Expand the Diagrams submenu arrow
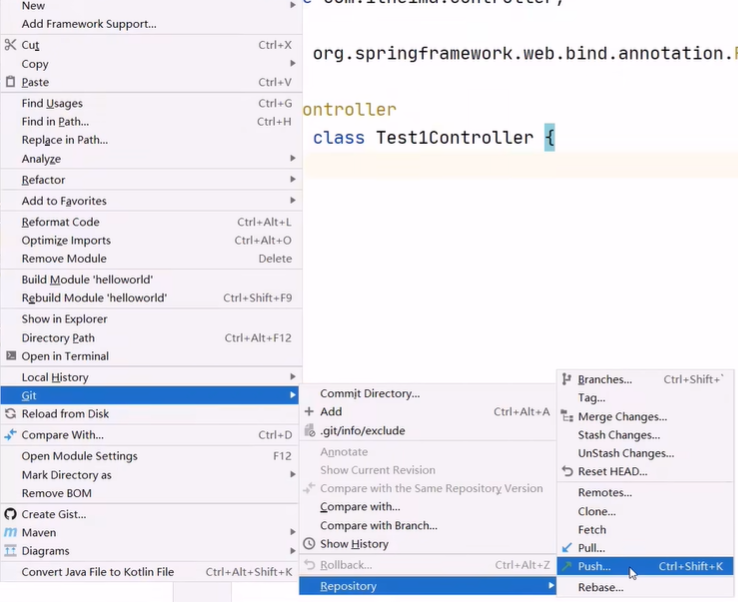 [x=293, y=550]
